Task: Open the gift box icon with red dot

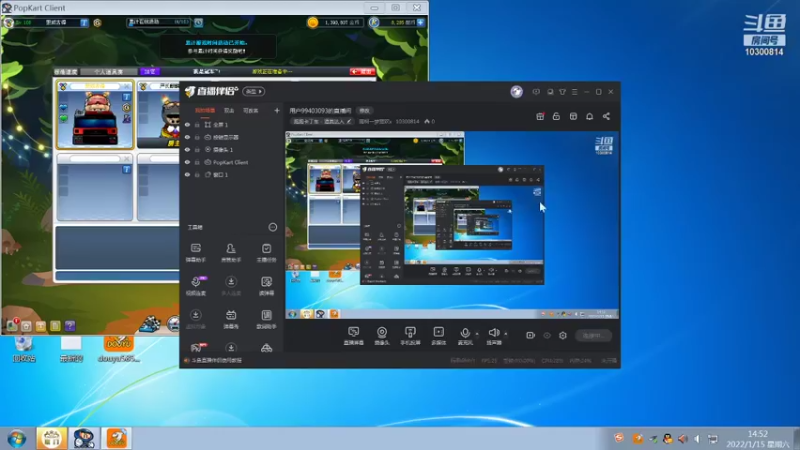Action: pos(540,116)
